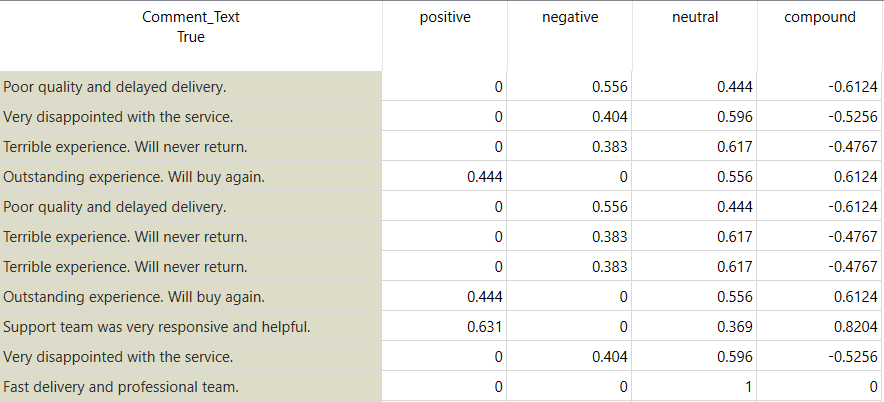884x402 pixels.
Task: Click first compound cell showing -0.5256
Action: pos(853,117)
